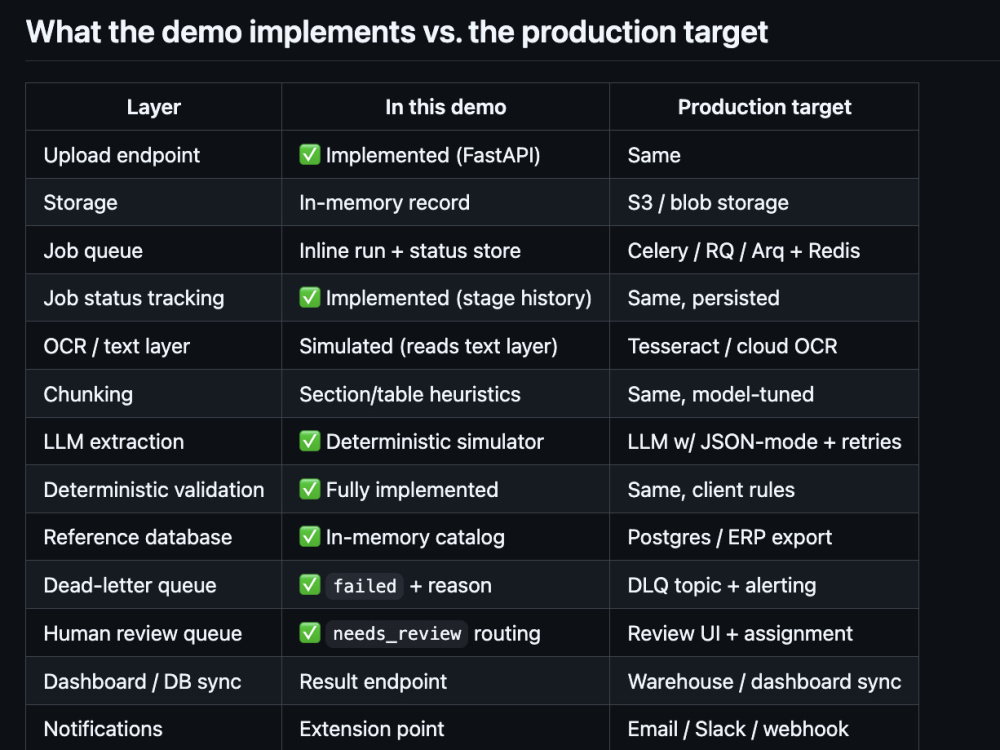Click the In this demo column header
Screen dimensions: 1000x750
pos(446,107)
